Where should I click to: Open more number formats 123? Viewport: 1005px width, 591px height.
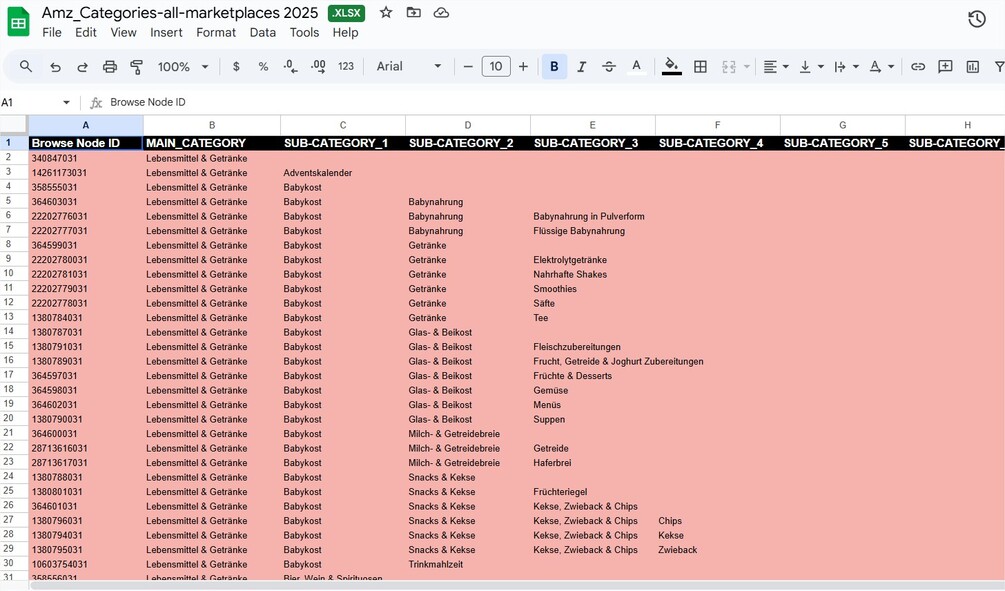(345, 66)
